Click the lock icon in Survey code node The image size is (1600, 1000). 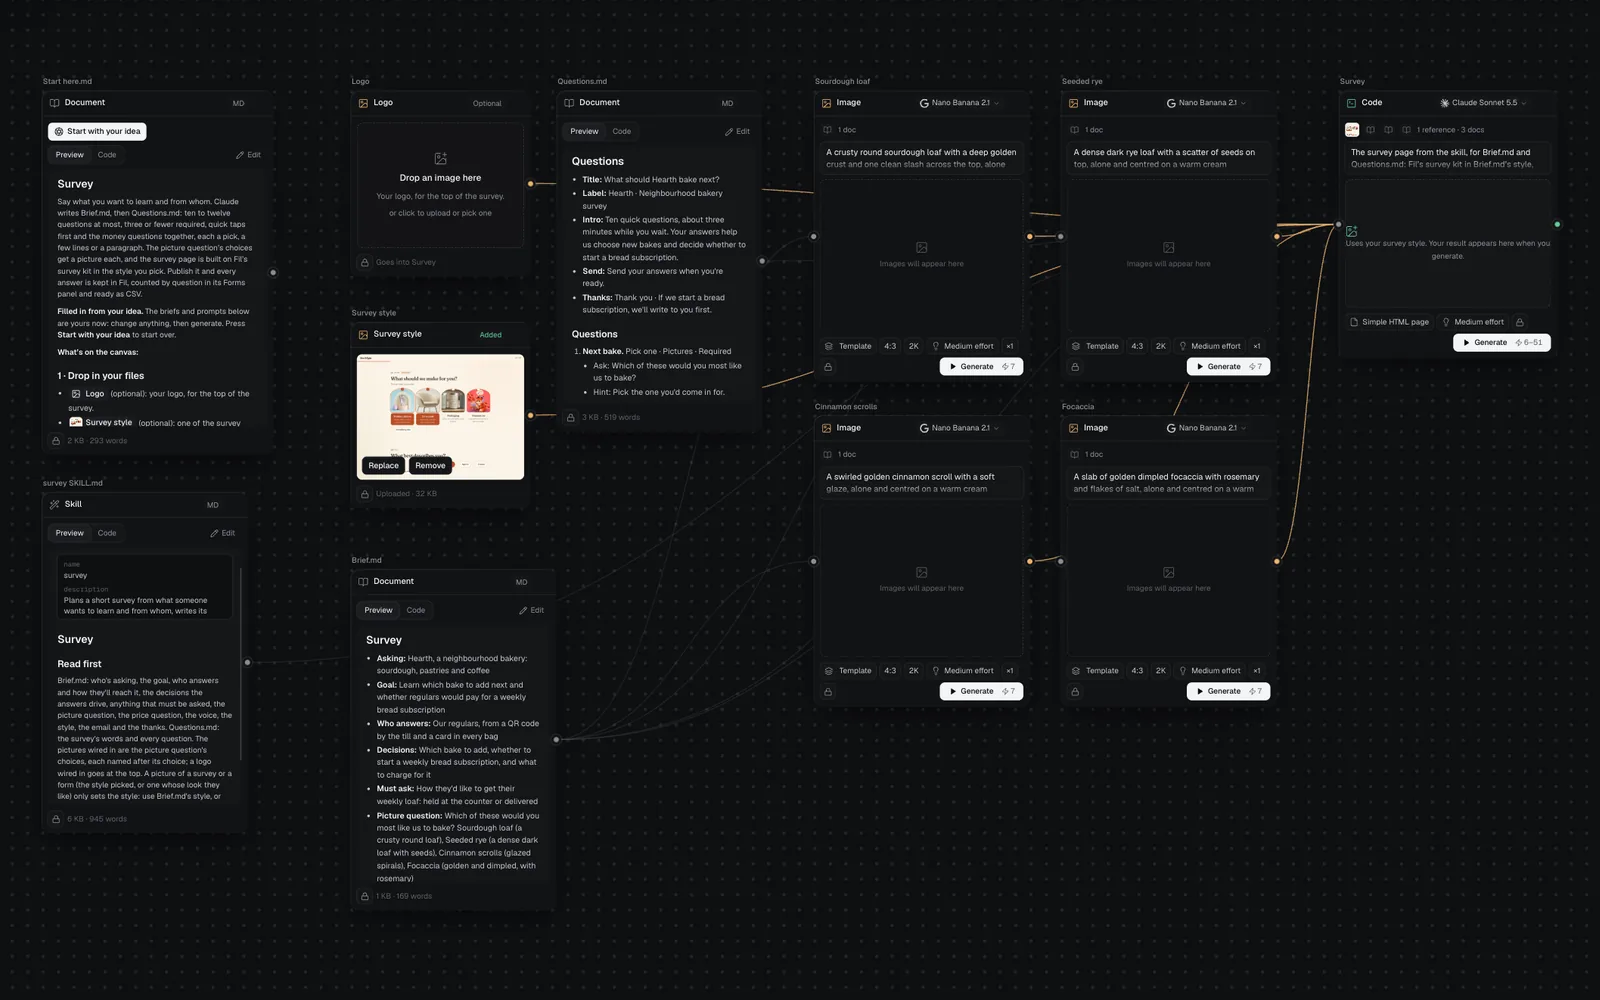pyautogui.click(x=1520, y=322)
